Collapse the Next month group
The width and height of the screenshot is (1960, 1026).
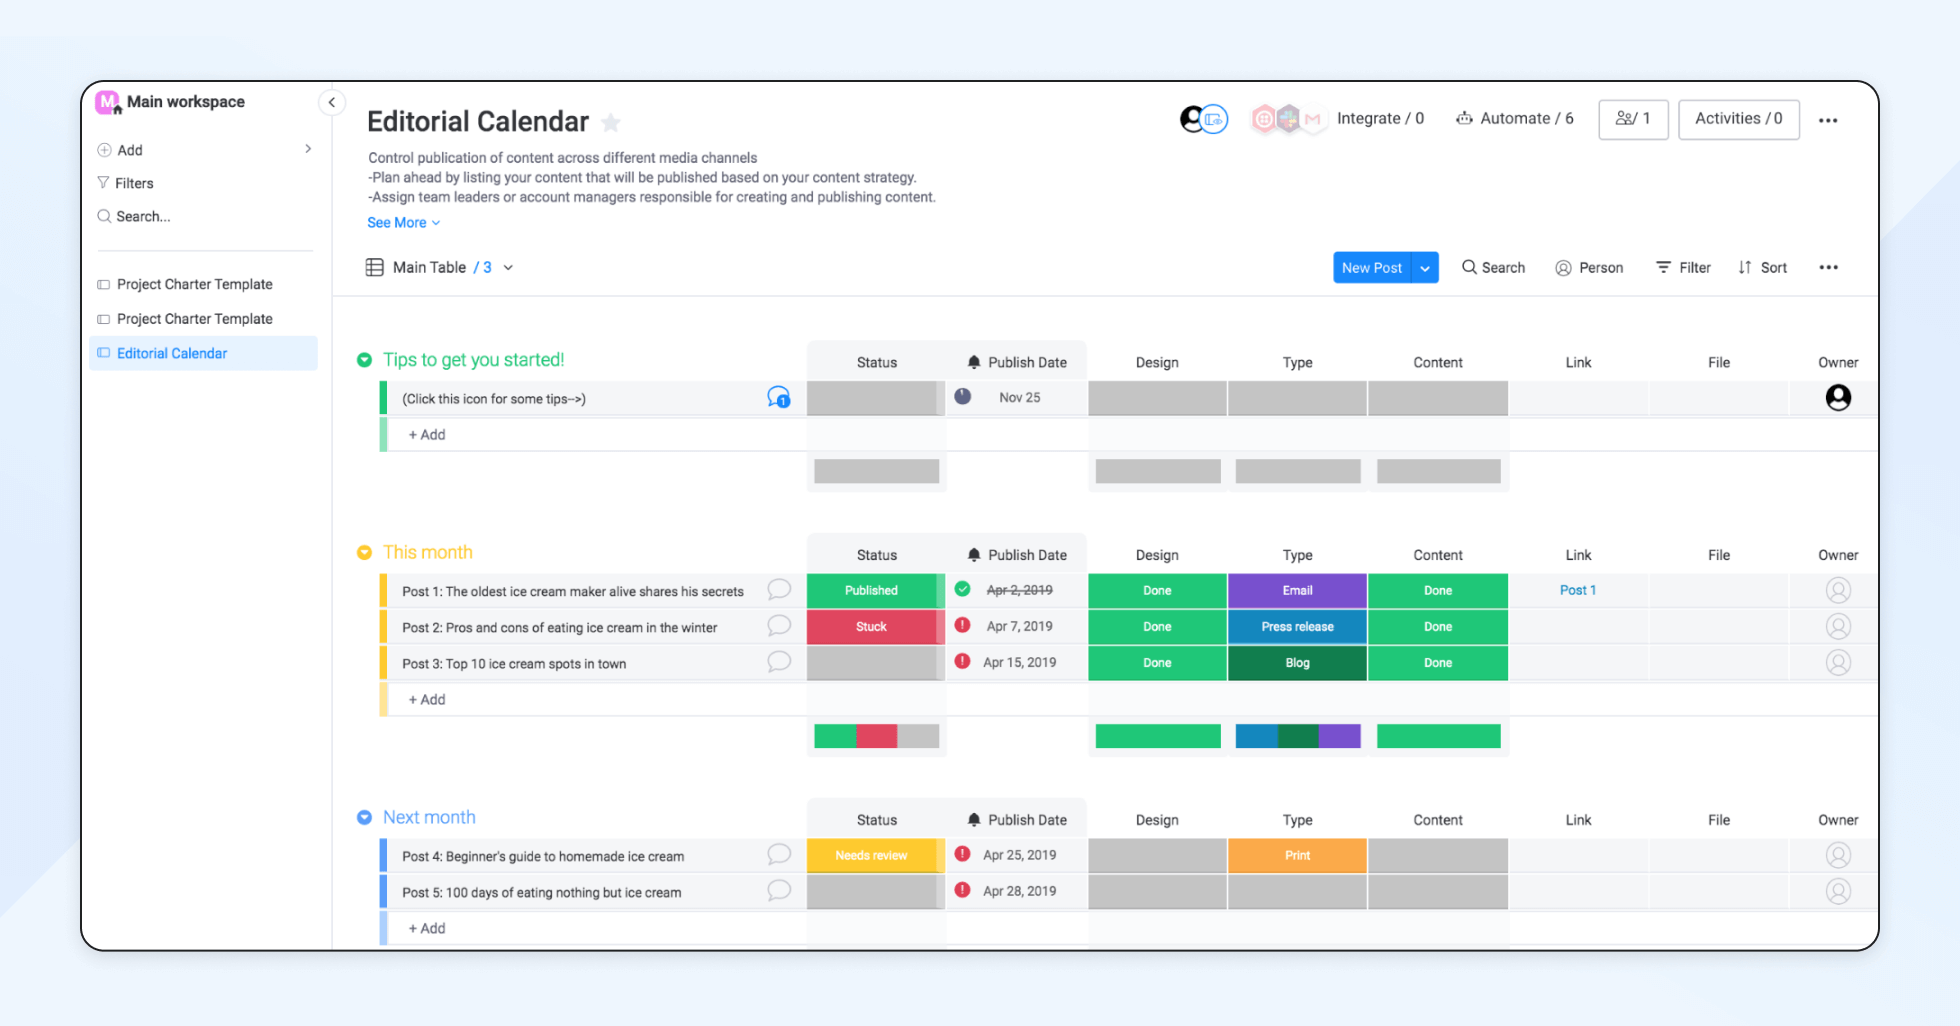coord(364,818)
